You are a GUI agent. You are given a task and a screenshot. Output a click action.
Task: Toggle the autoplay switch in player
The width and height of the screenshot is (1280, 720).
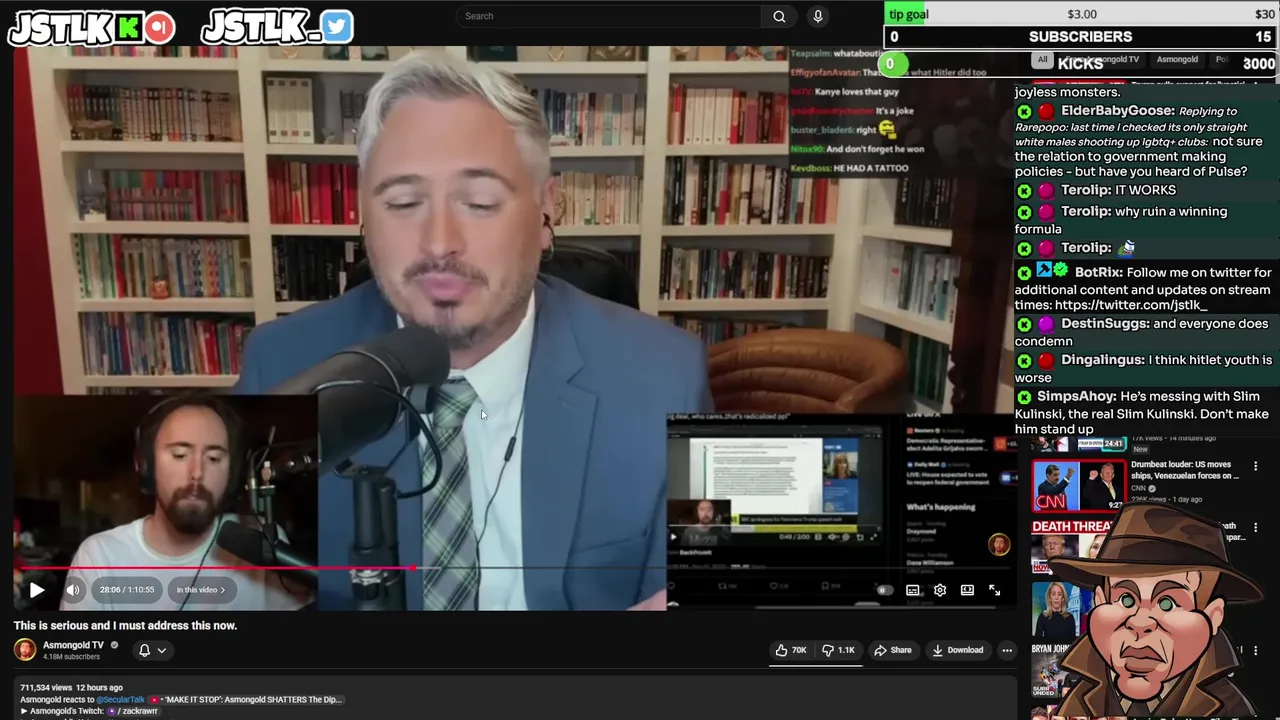[883, 590]
